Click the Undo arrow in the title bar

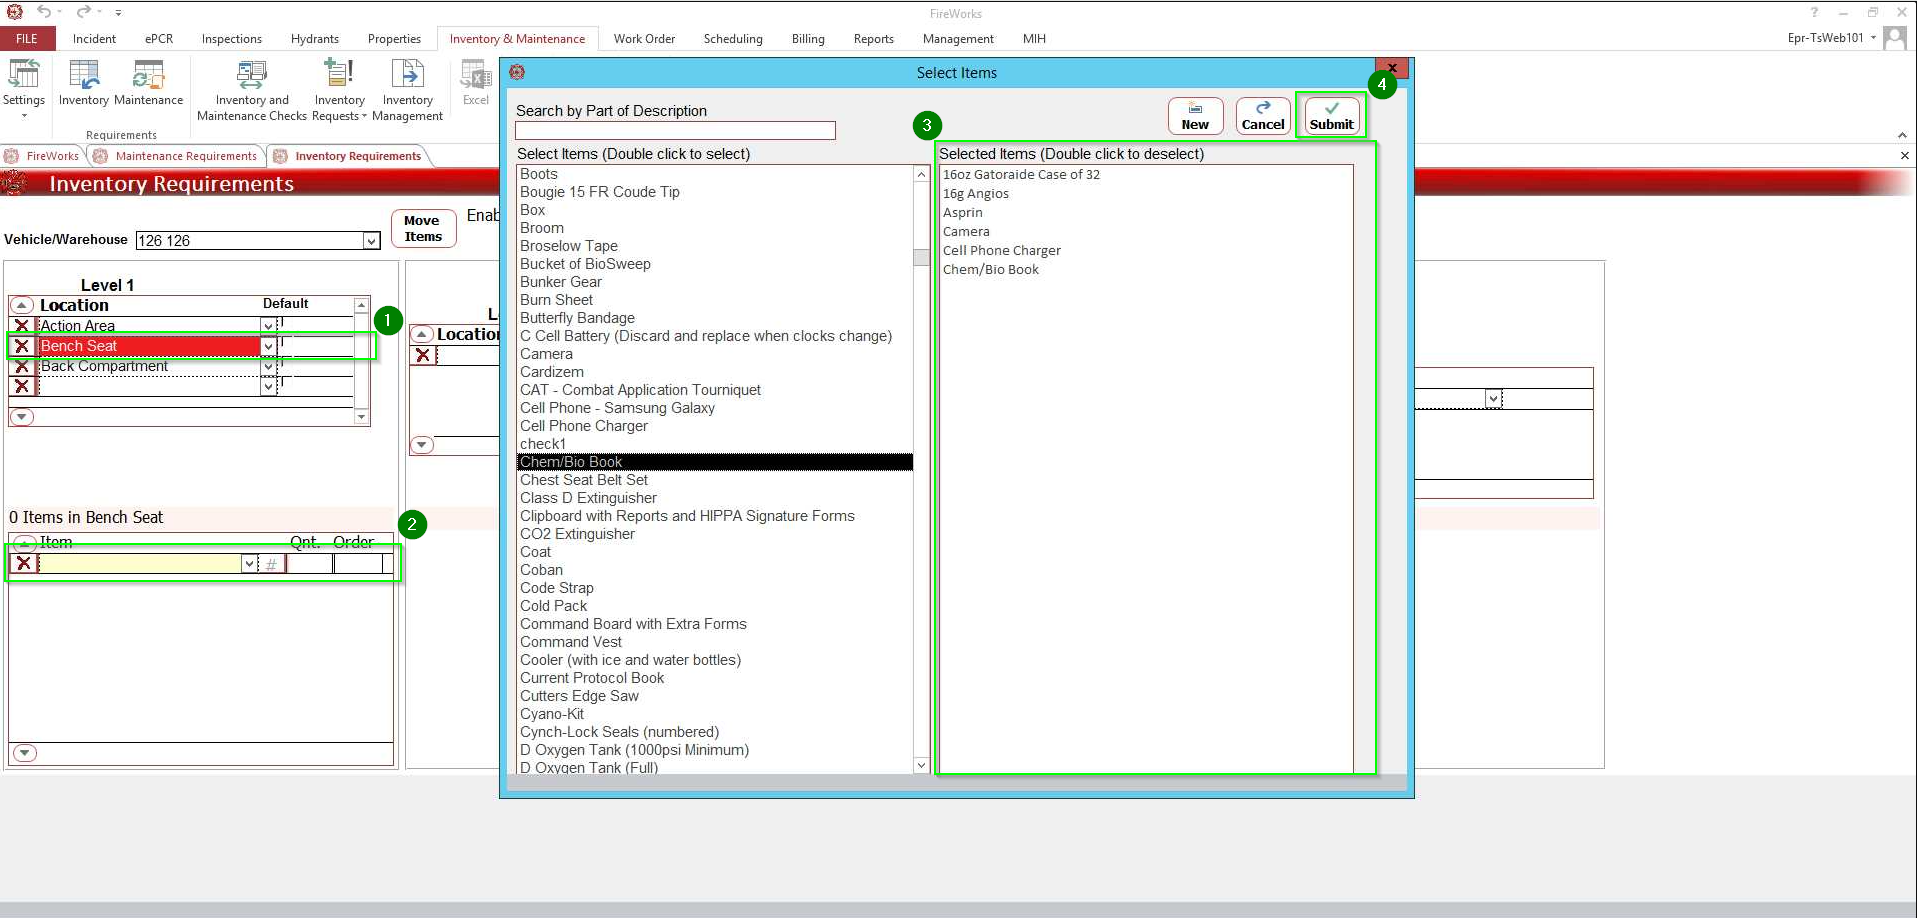44,12
